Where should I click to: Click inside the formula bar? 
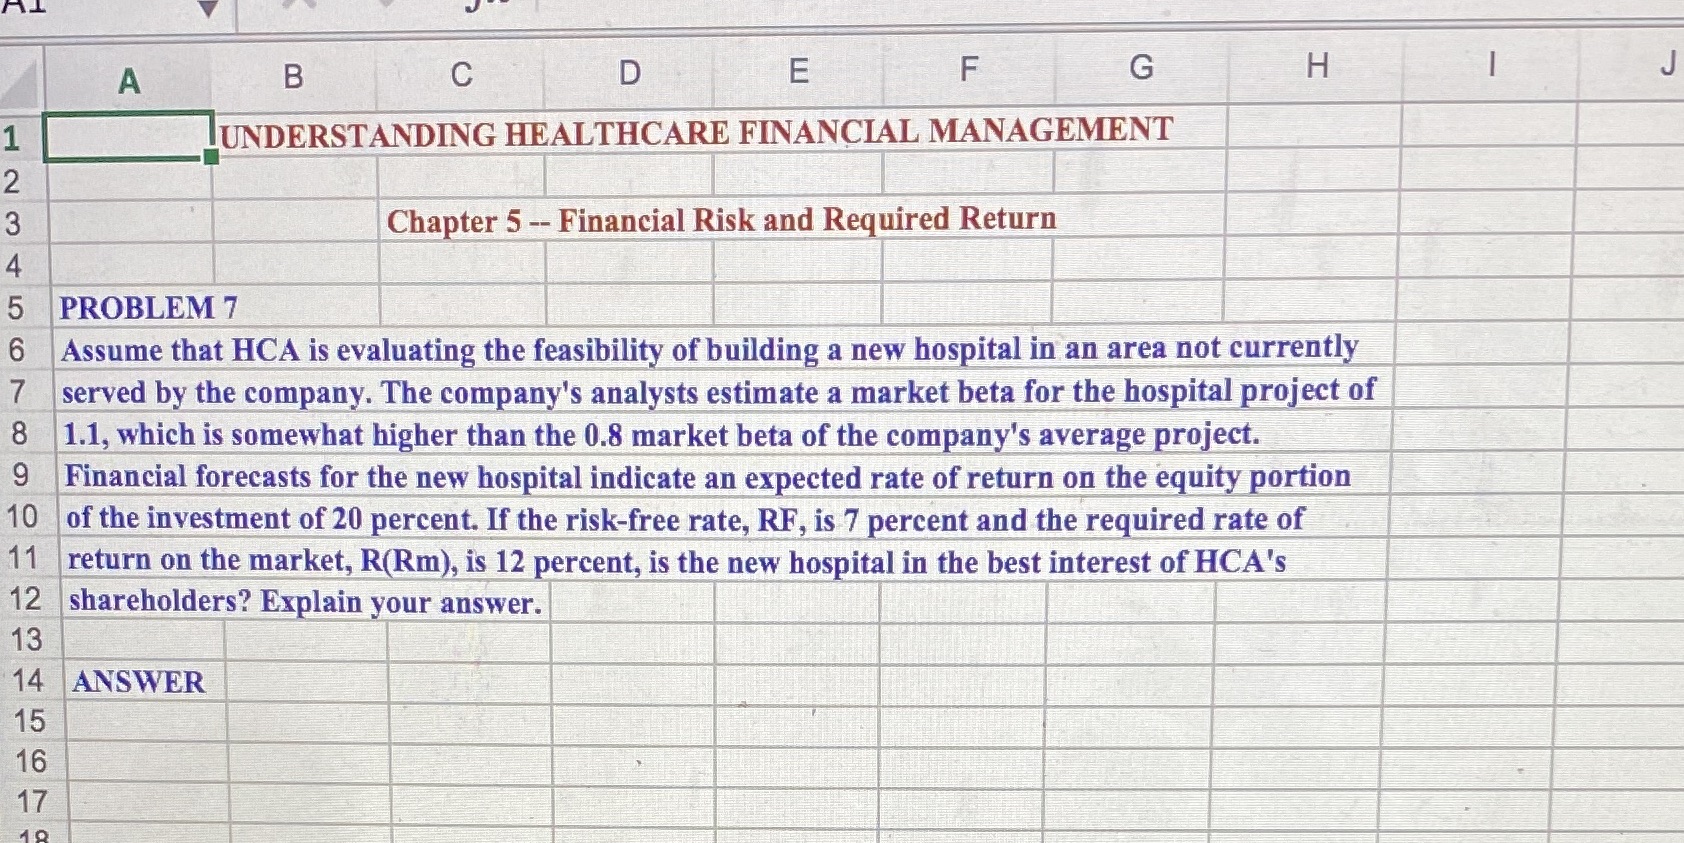(900, 10)
